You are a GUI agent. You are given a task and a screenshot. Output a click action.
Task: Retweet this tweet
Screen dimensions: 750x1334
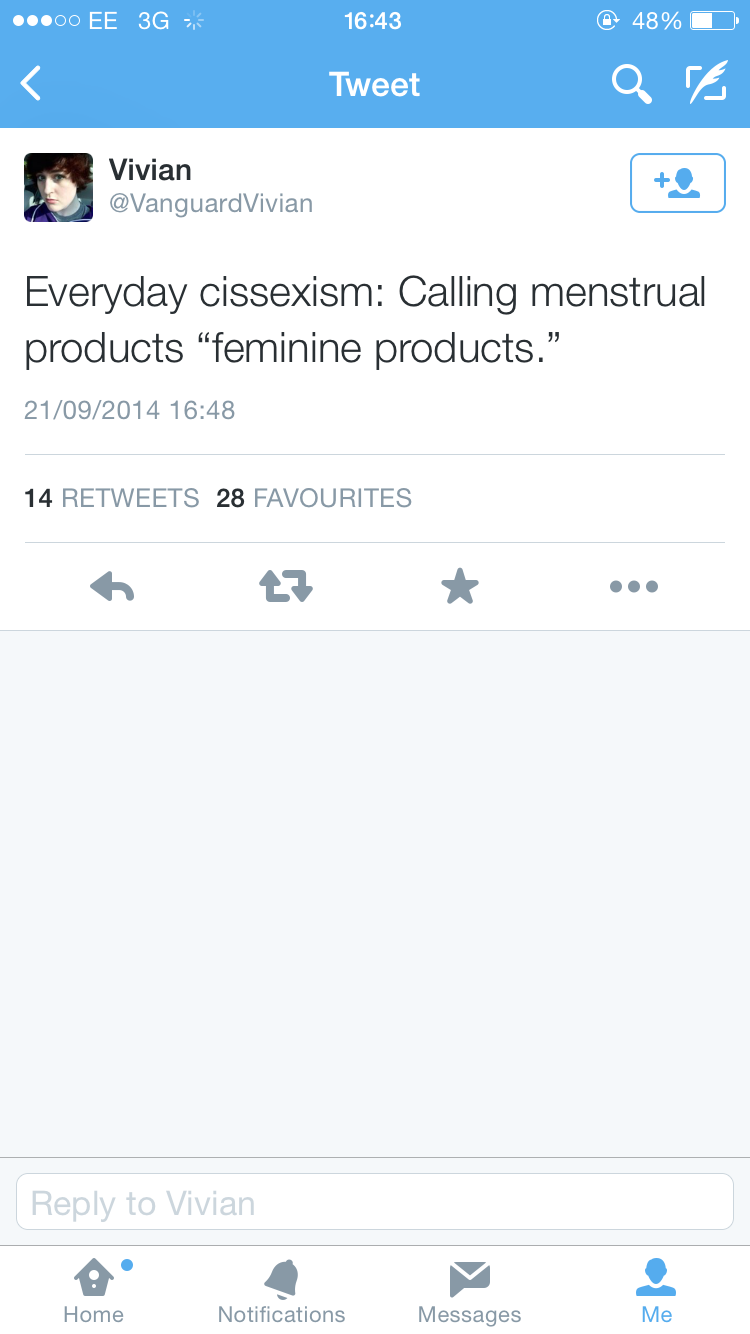[286, 587]
